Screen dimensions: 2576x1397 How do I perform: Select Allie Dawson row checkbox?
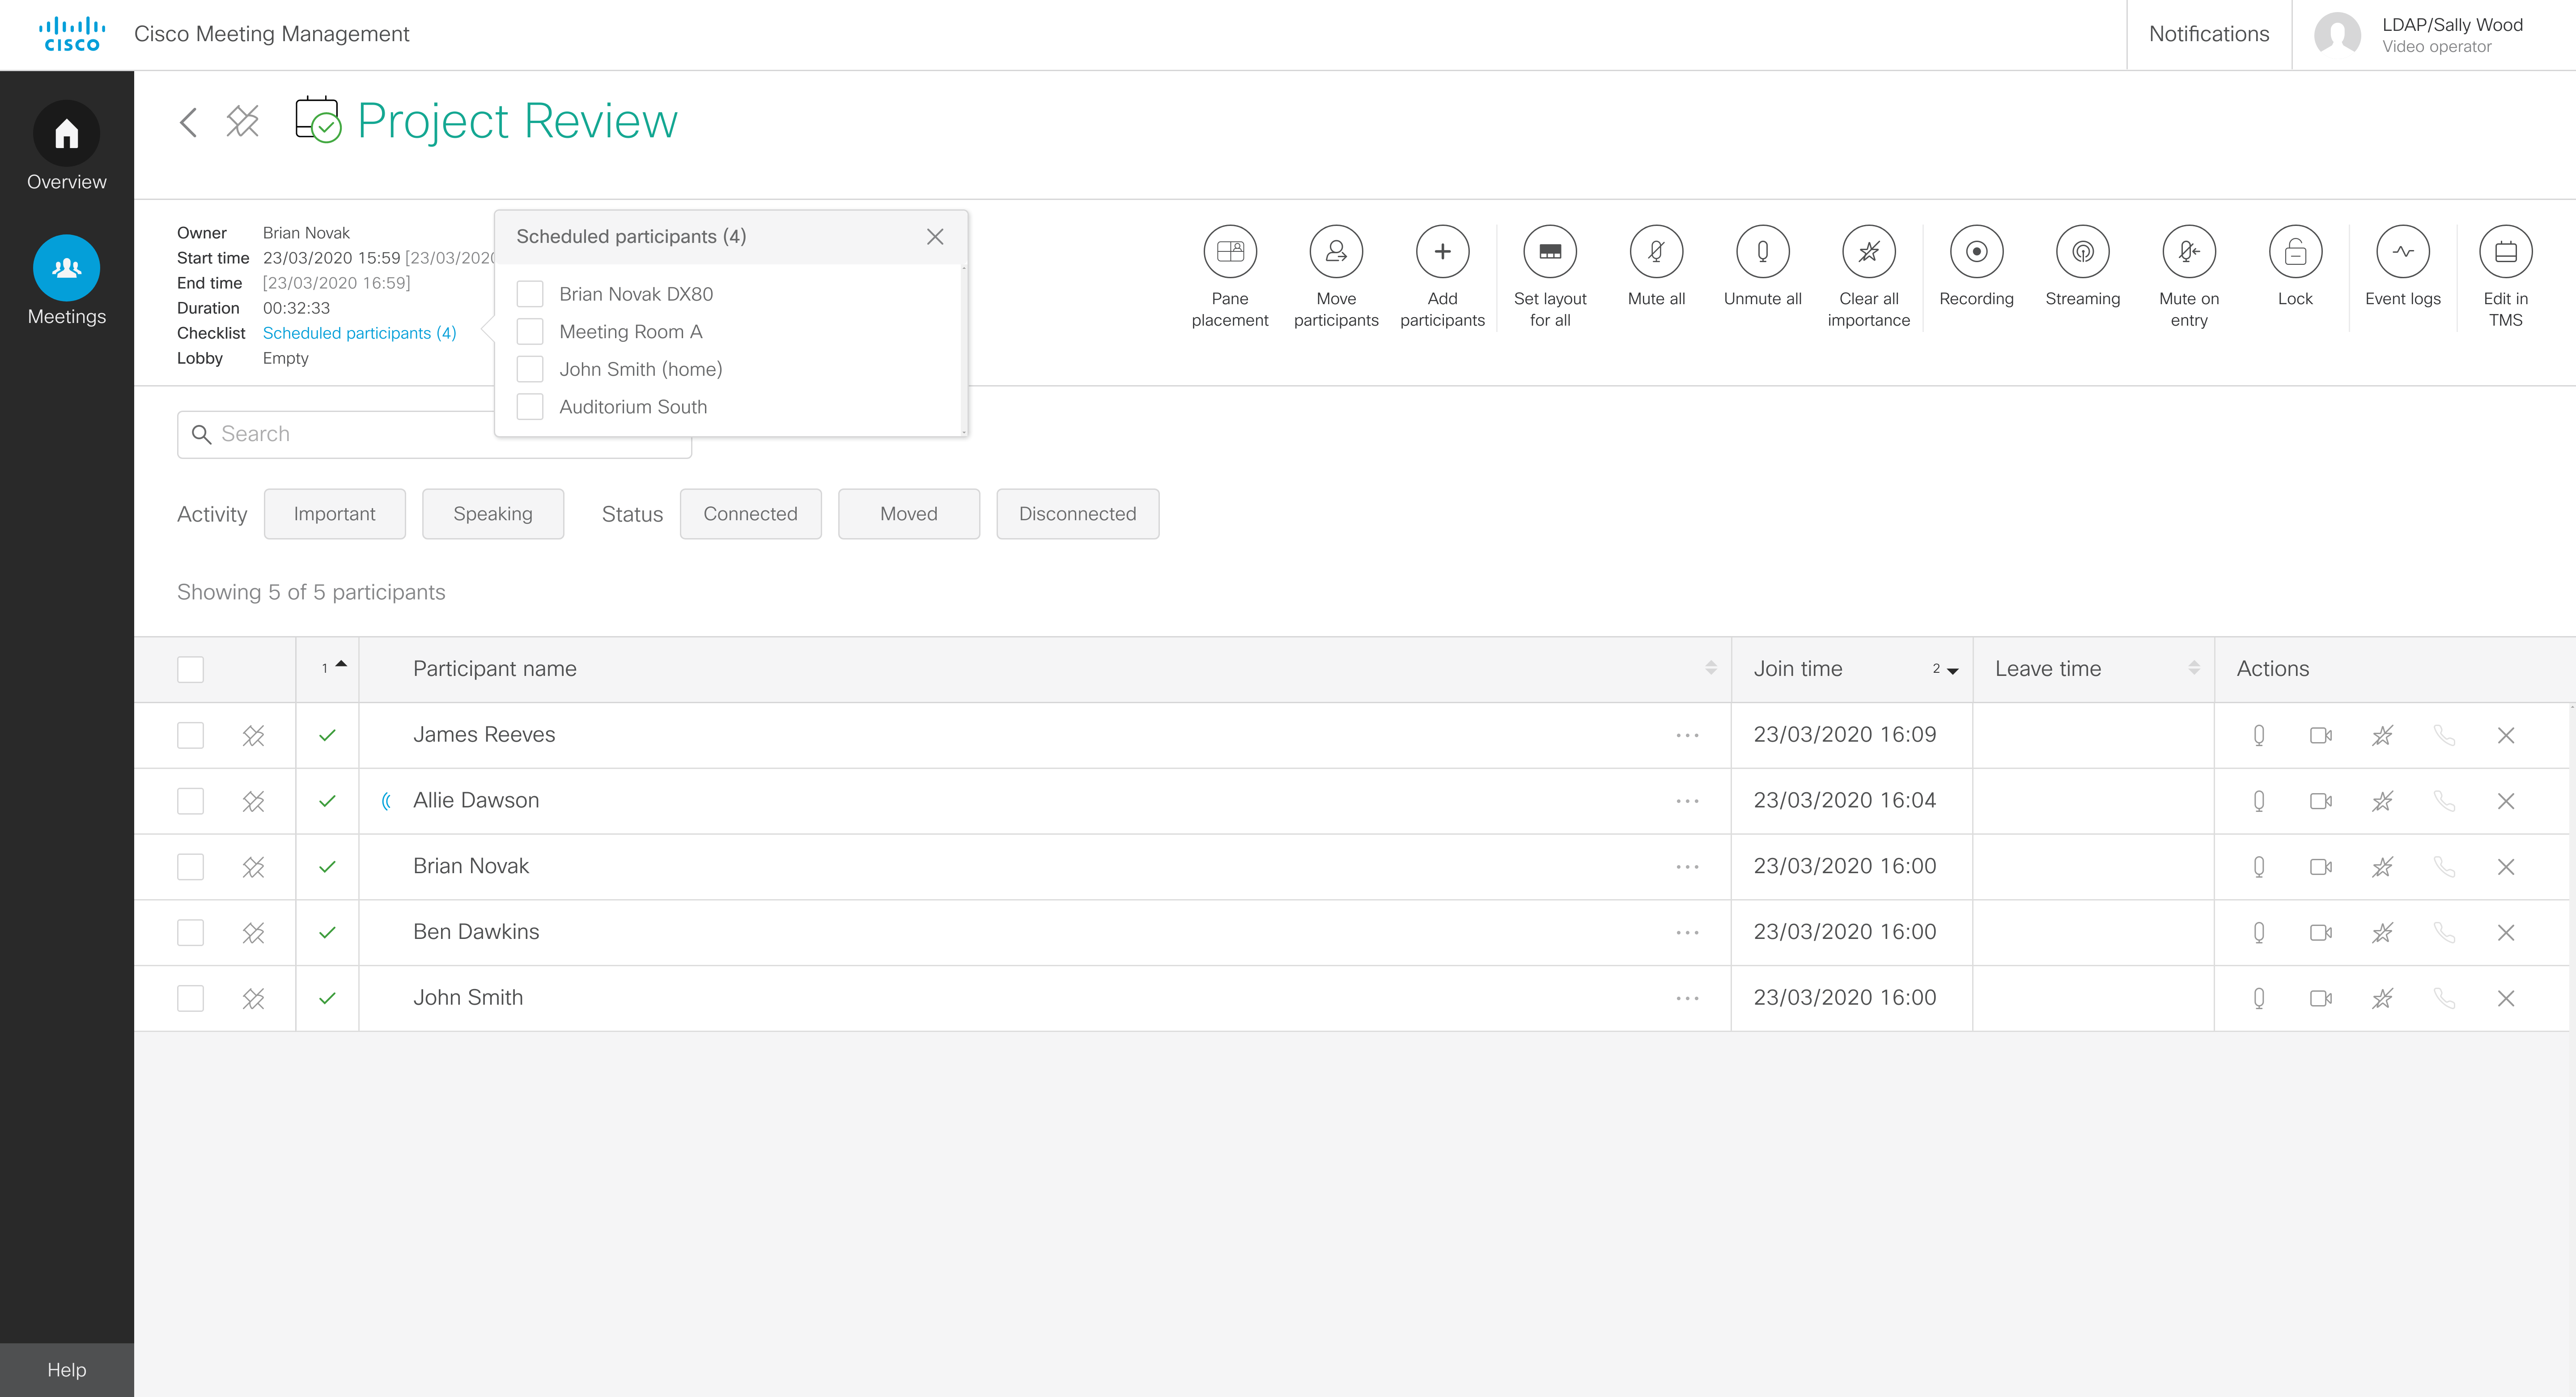[x=190, y=801]
